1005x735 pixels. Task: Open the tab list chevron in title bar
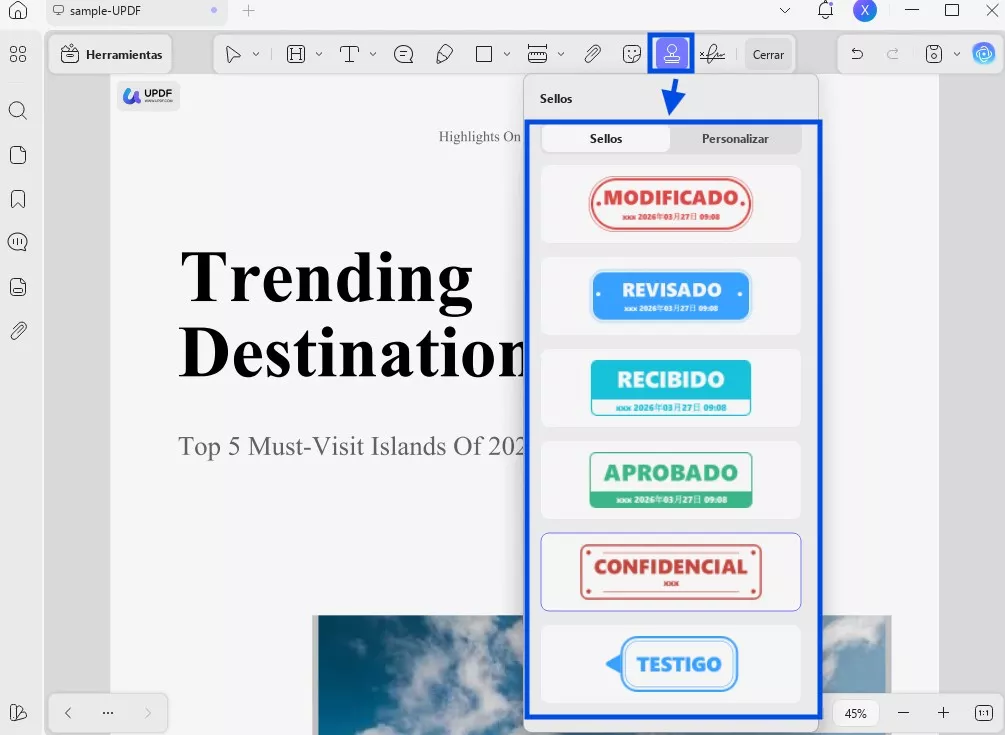(785, 10)
